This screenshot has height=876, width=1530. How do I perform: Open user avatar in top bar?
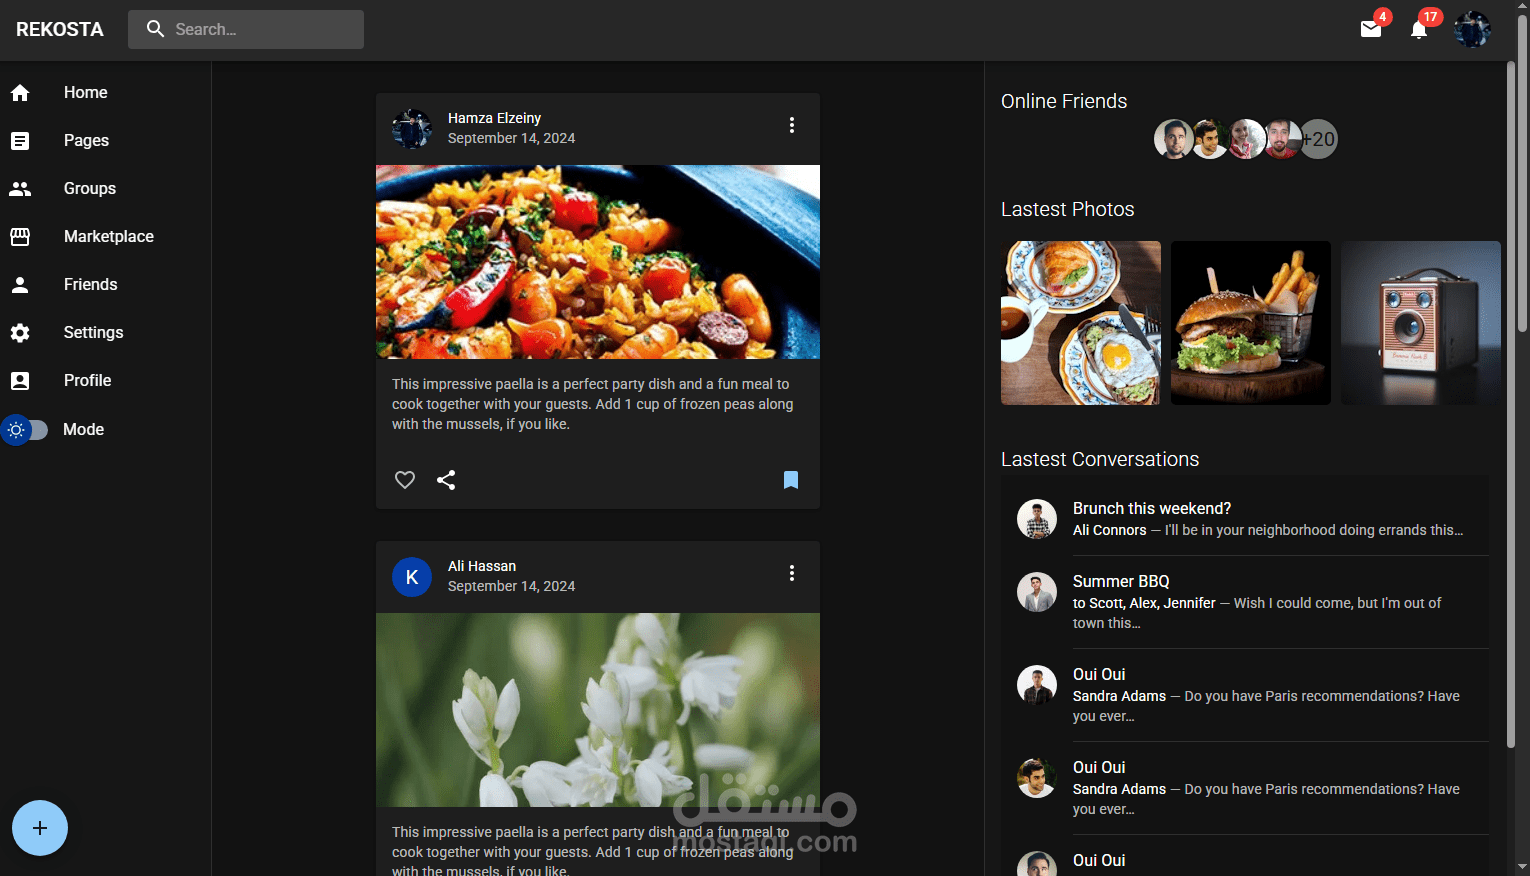(x=1472, y=29)
